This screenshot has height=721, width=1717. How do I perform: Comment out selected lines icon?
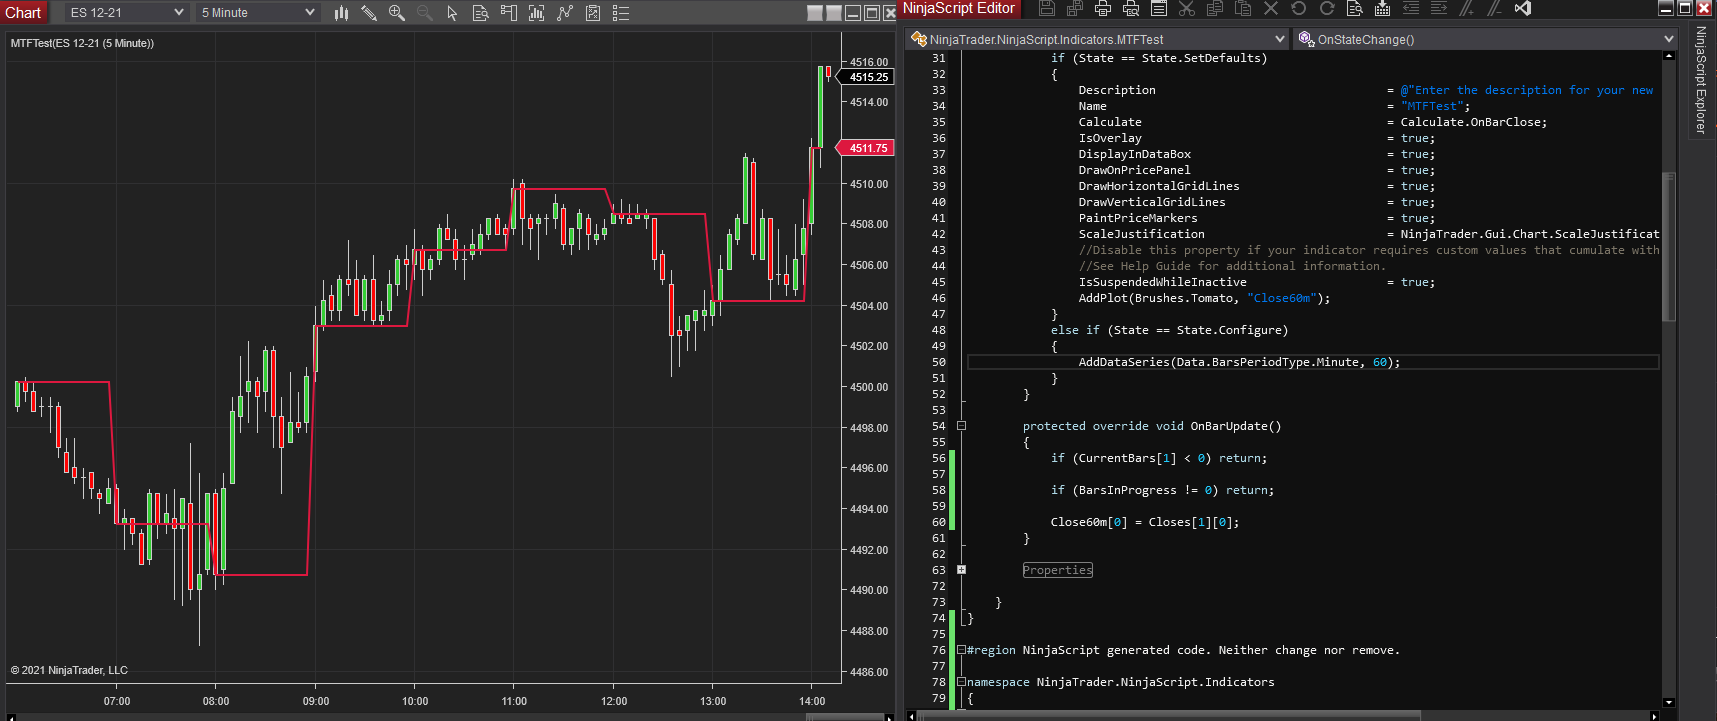pos(1467,8)
